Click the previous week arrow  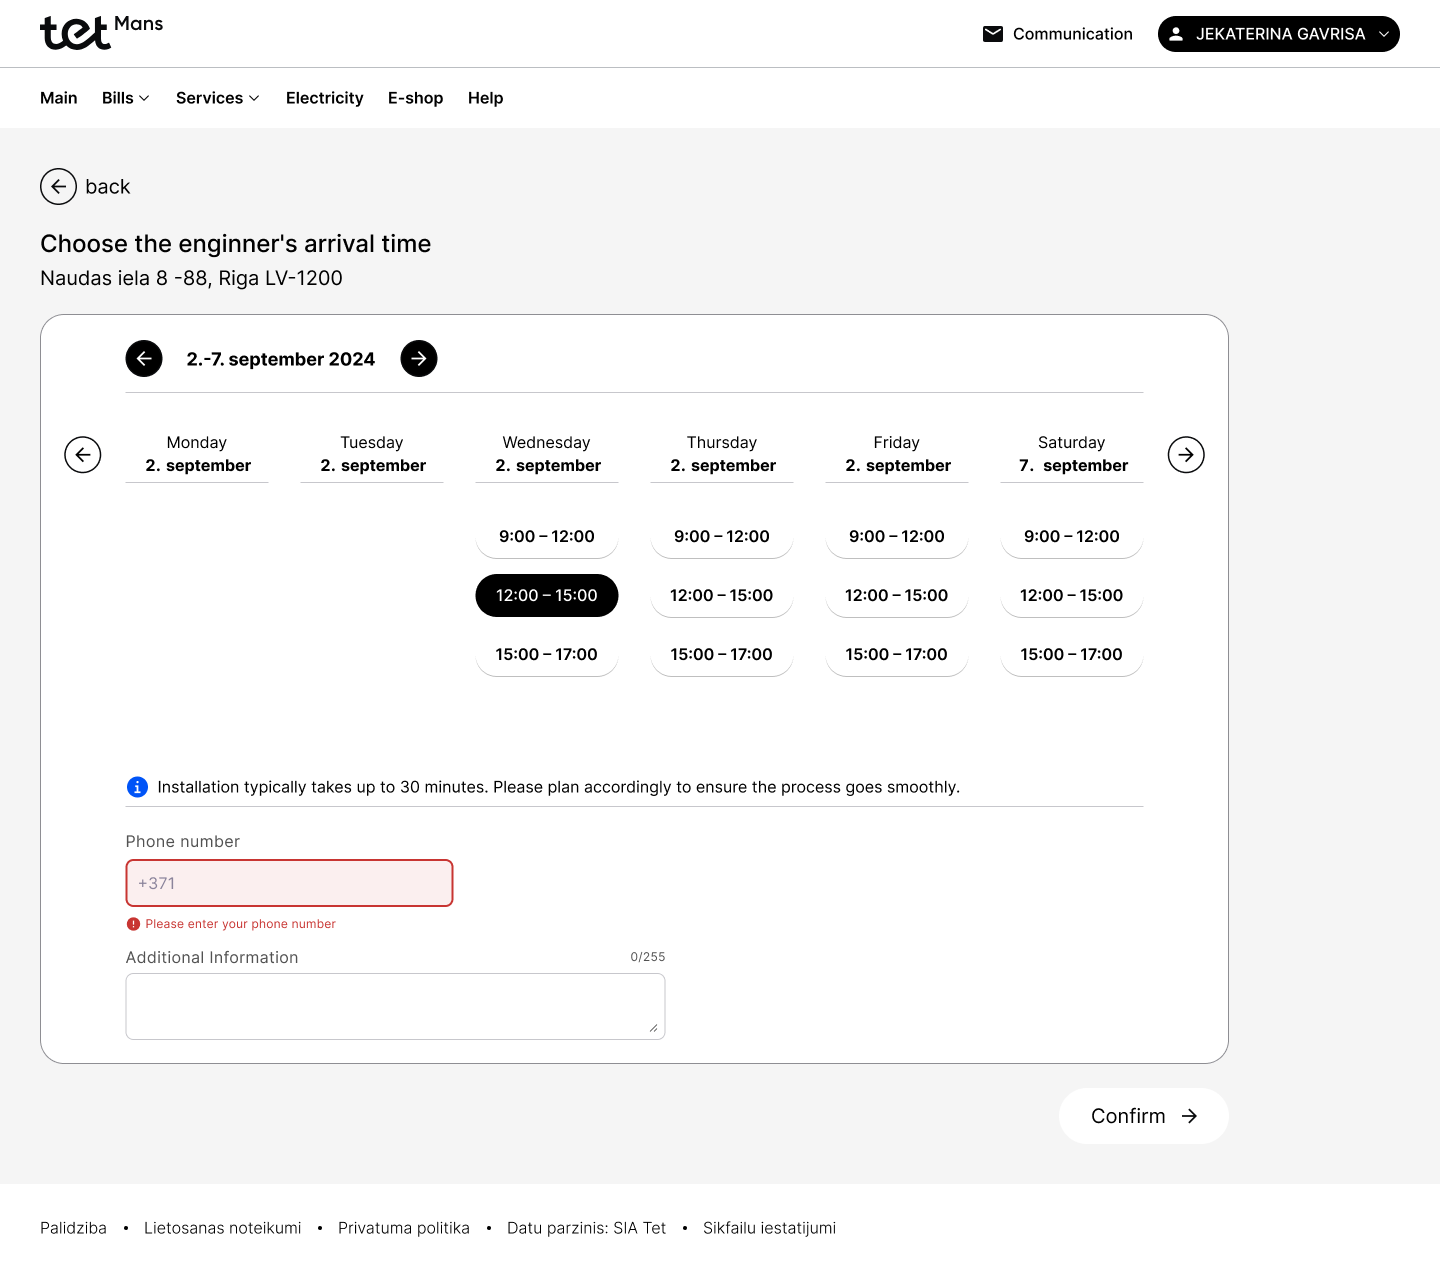pyautogui.click(x=144, y=358)
